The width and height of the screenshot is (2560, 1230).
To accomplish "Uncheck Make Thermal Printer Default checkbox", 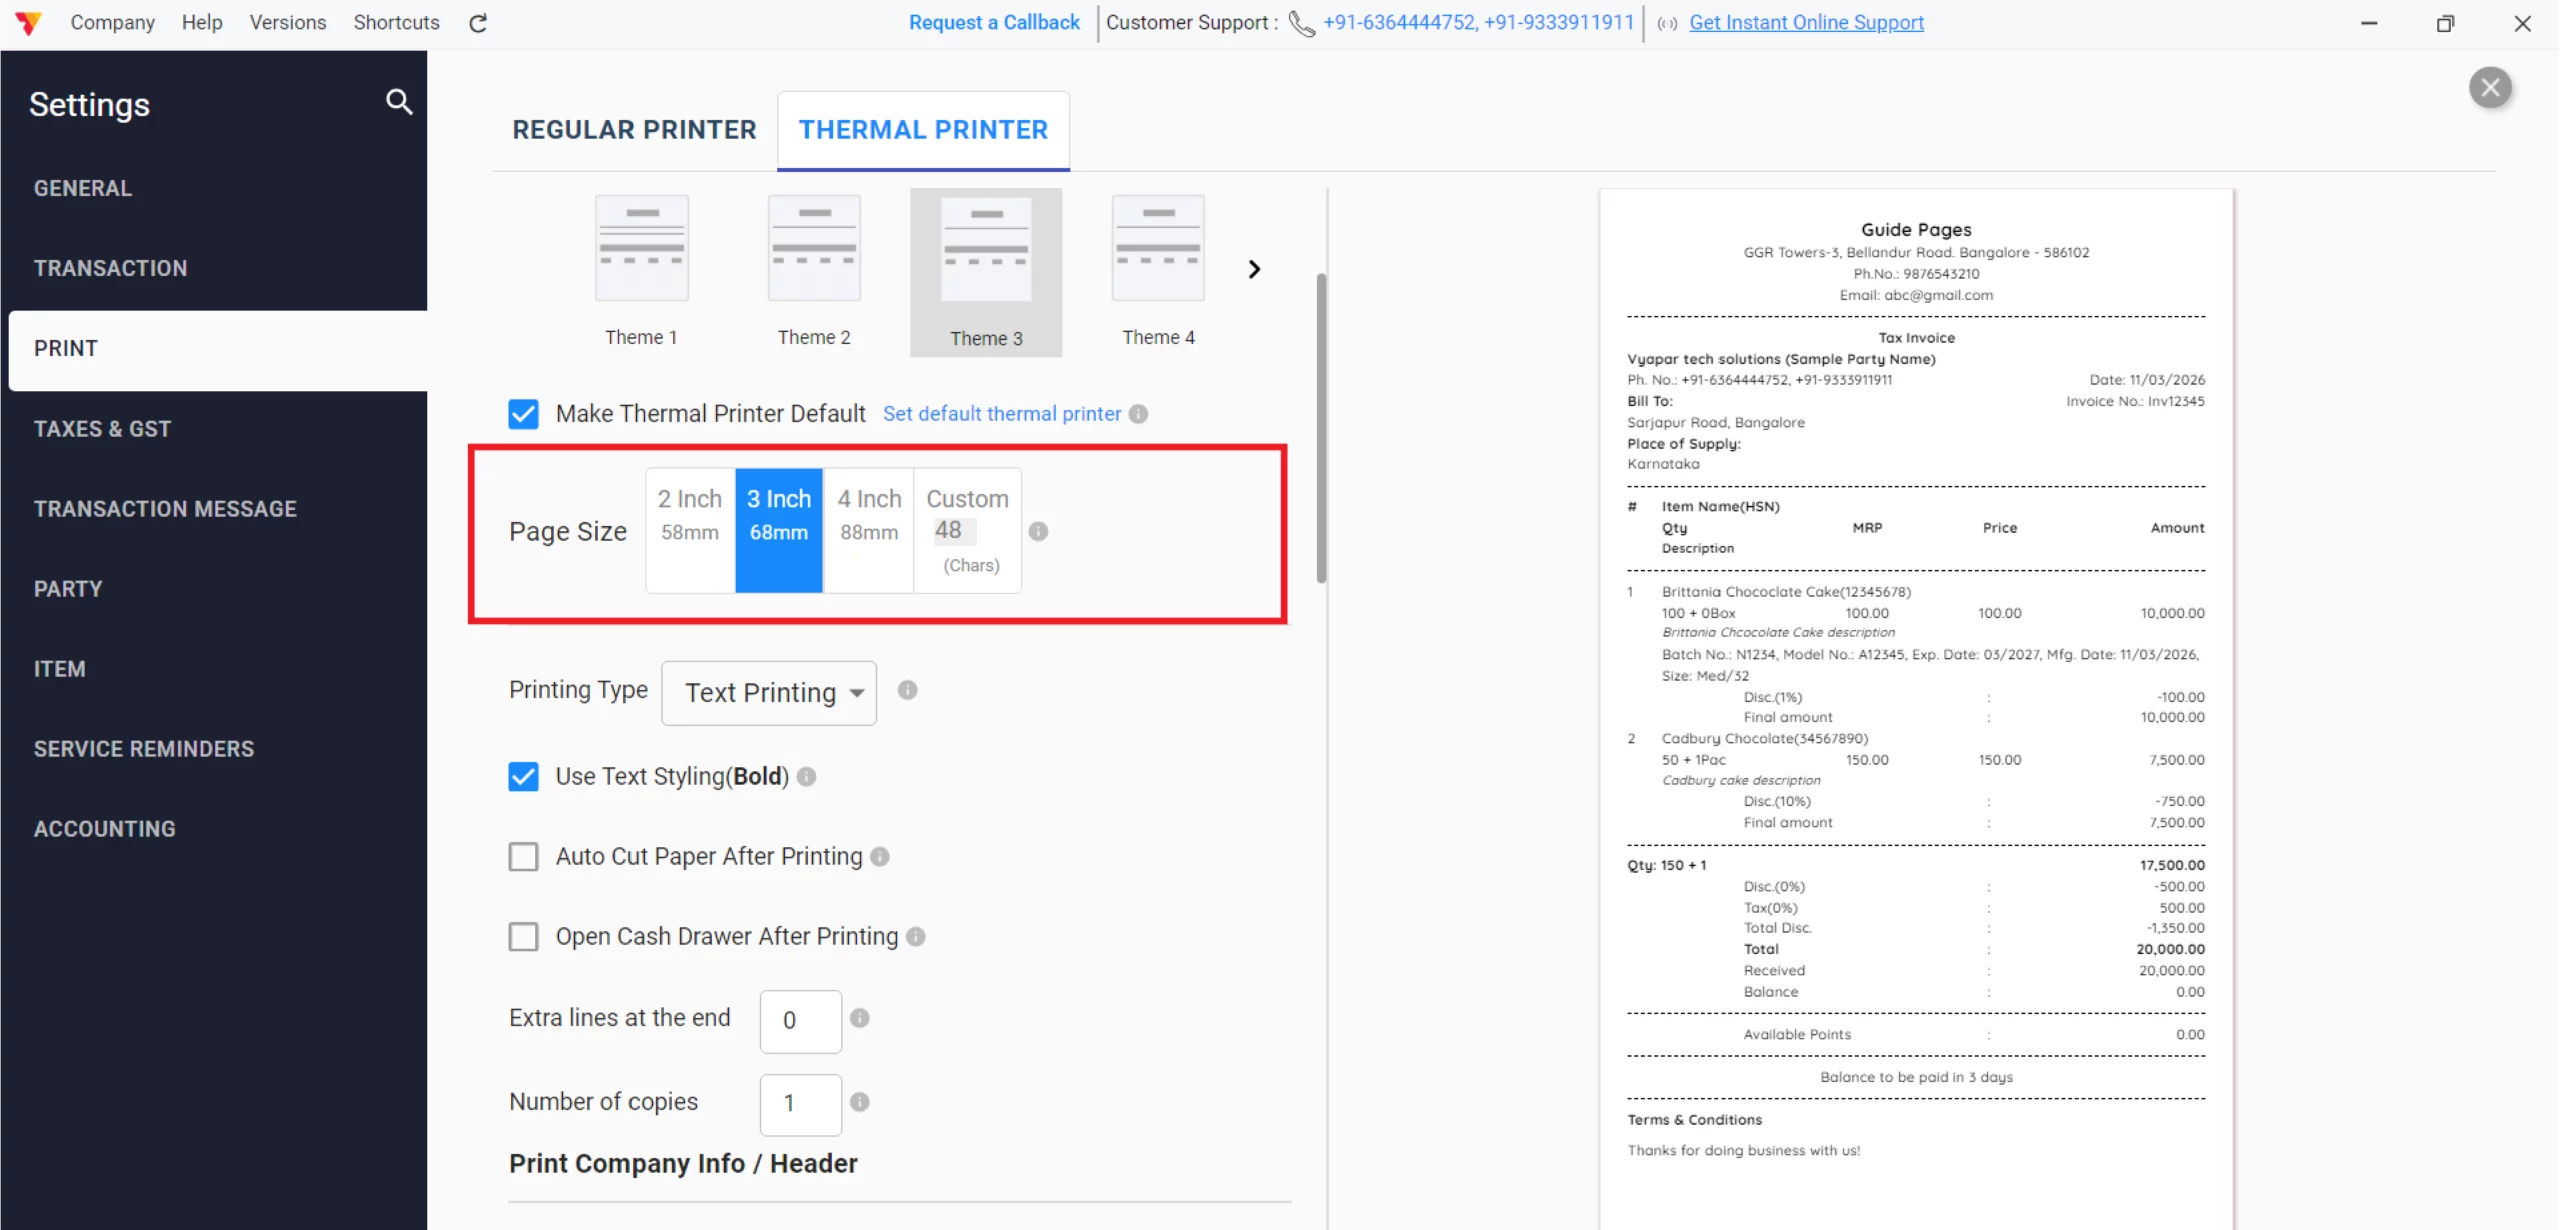I will pyautogui.click(x=523, y=414).
